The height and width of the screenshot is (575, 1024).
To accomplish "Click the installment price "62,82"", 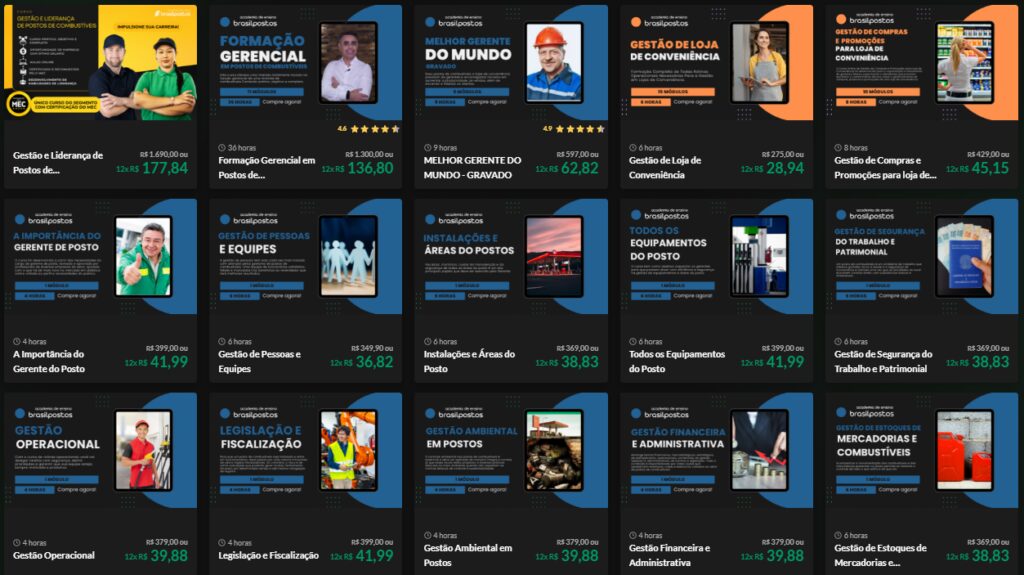I will [x=579, y=168].
